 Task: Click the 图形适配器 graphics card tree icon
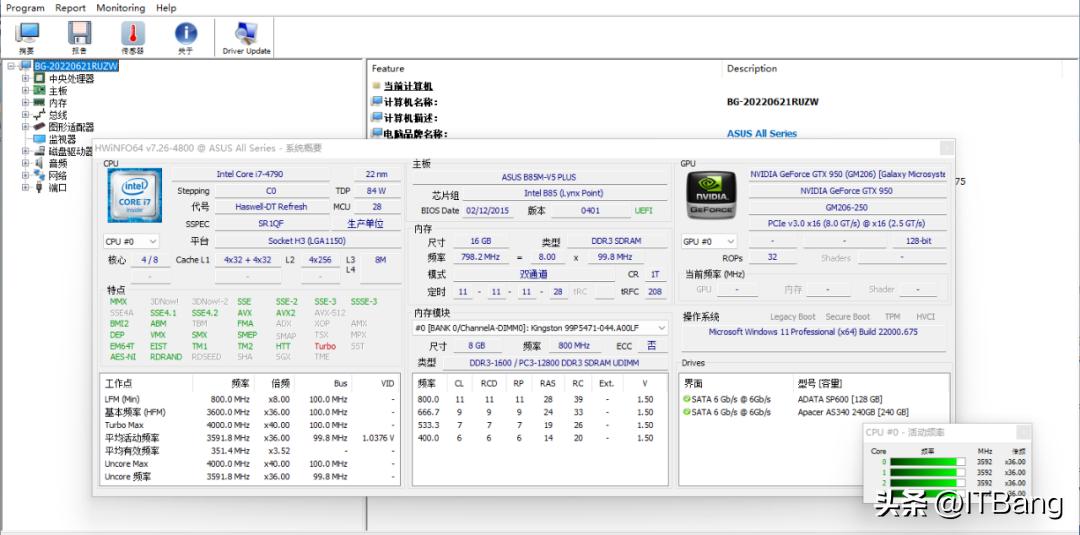point(39,127)
